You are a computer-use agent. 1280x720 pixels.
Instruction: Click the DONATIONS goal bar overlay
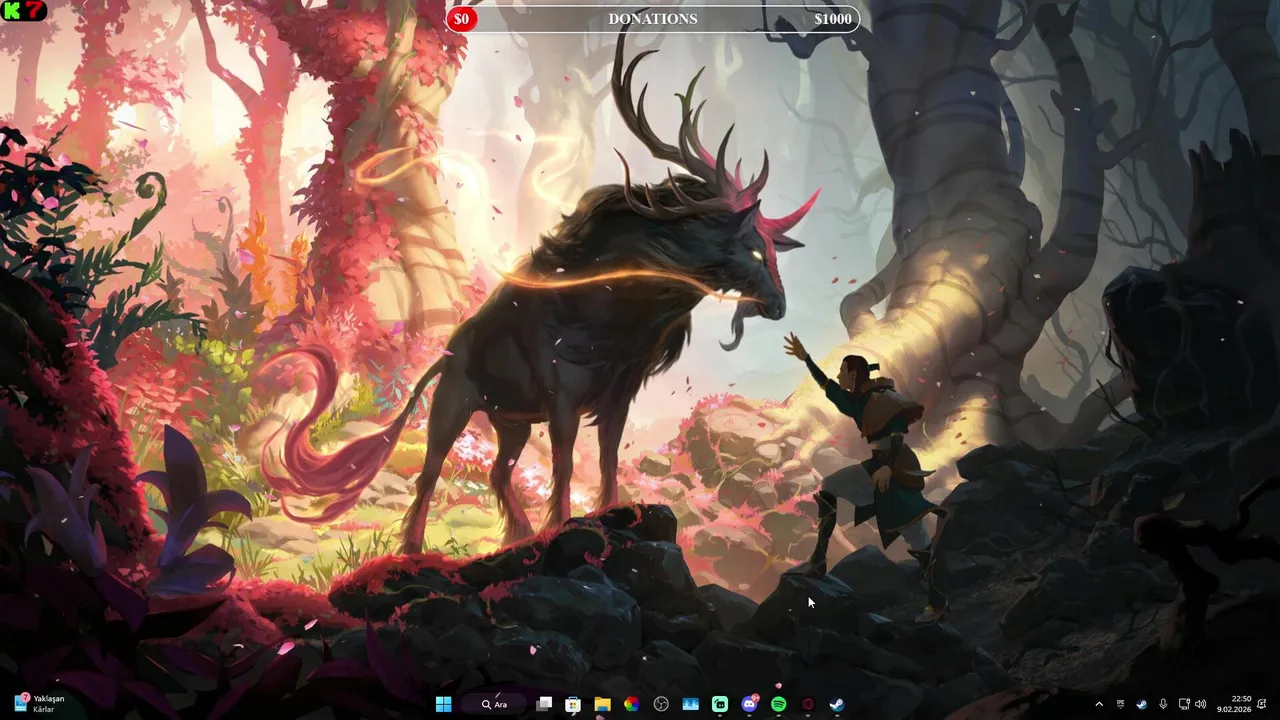653,19
